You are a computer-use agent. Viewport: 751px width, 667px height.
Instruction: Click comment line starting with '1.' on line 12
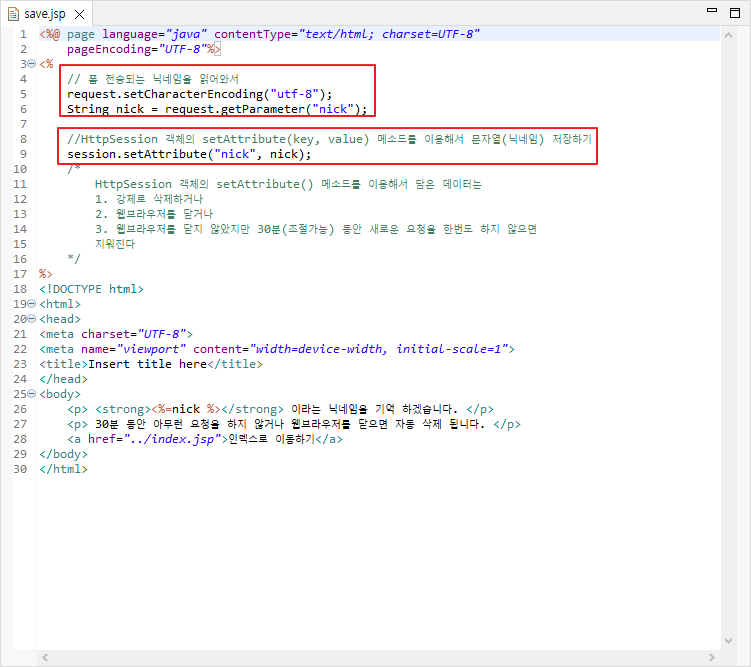pyautogui.click(x=149, y=199)
